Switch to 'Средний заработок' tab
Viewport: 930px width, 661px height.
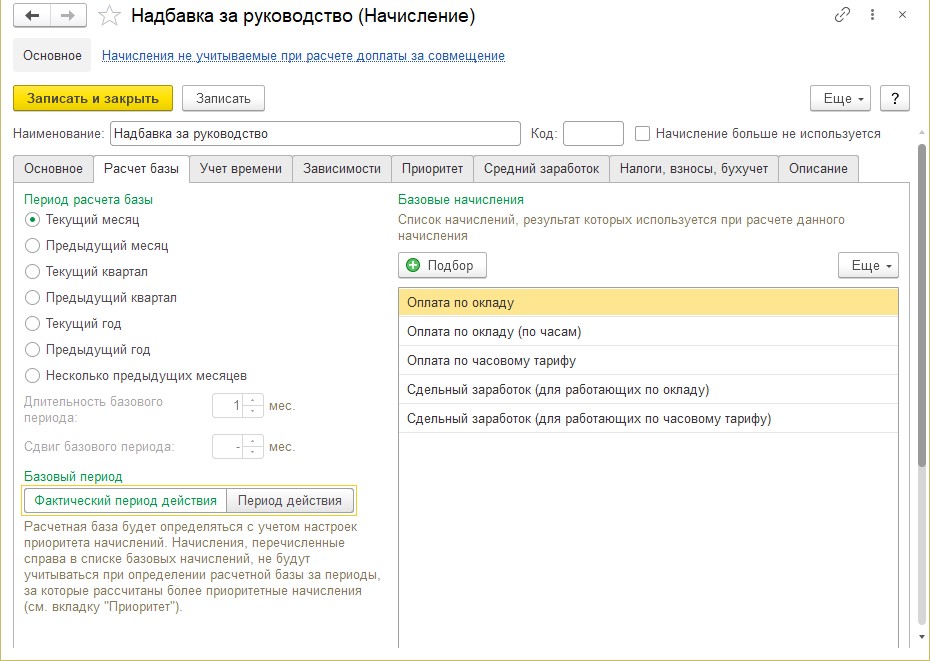[x=542, y=169]
